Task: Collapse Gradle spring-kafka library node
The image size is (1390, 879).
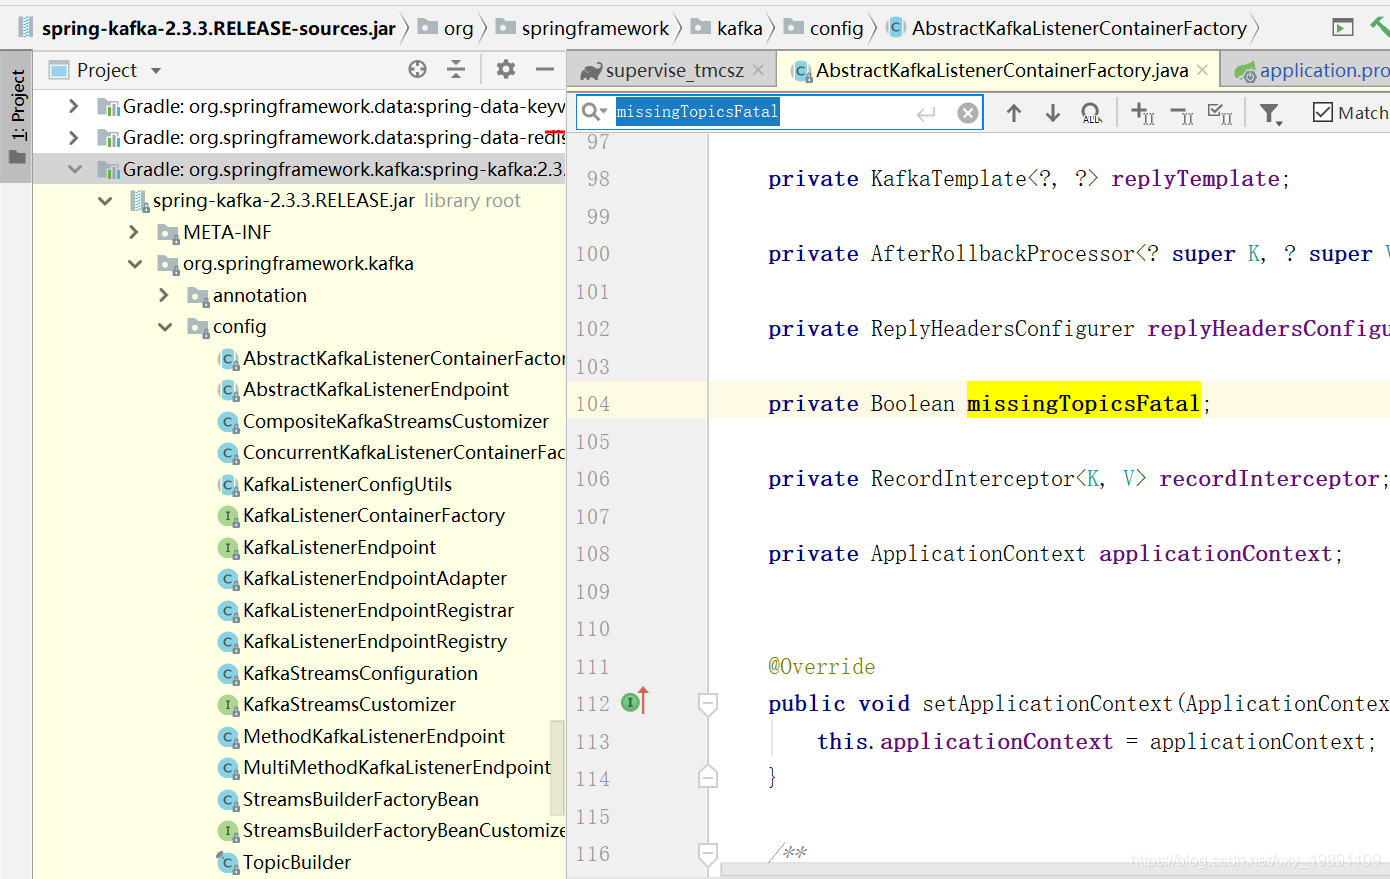Action: tap(75, 169)
